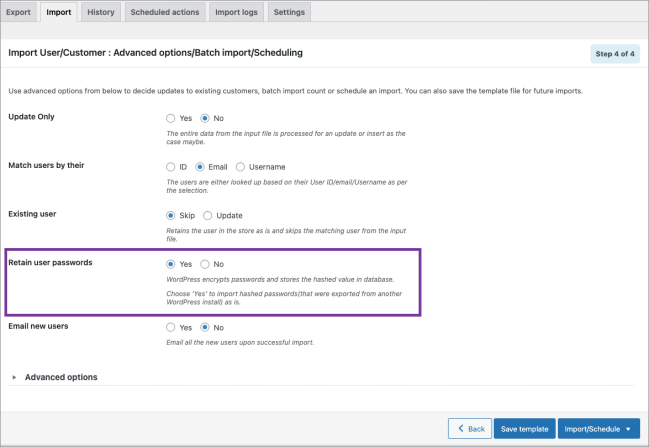The height and width of the screenshot is (447, 649).
Task: Open the History tab
Action: pos(100,12)
